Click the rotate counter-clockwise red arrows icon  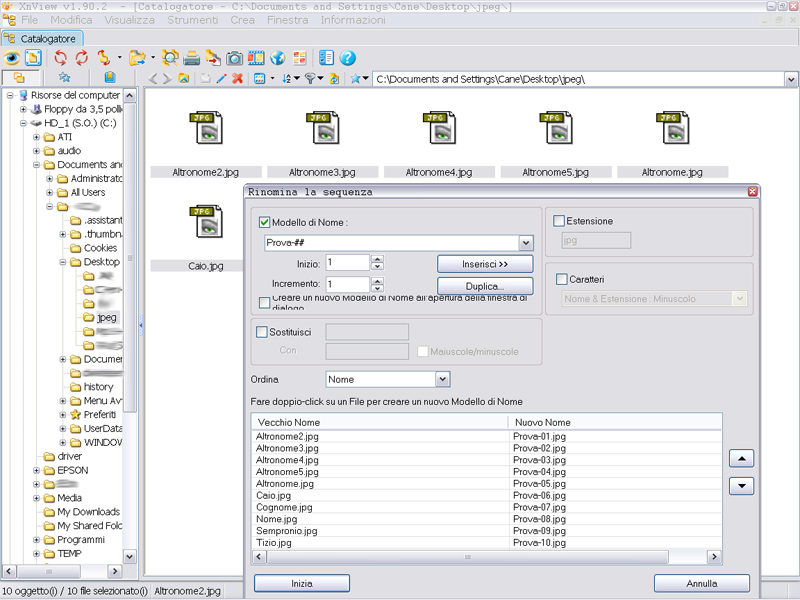[x=61, y=58]
